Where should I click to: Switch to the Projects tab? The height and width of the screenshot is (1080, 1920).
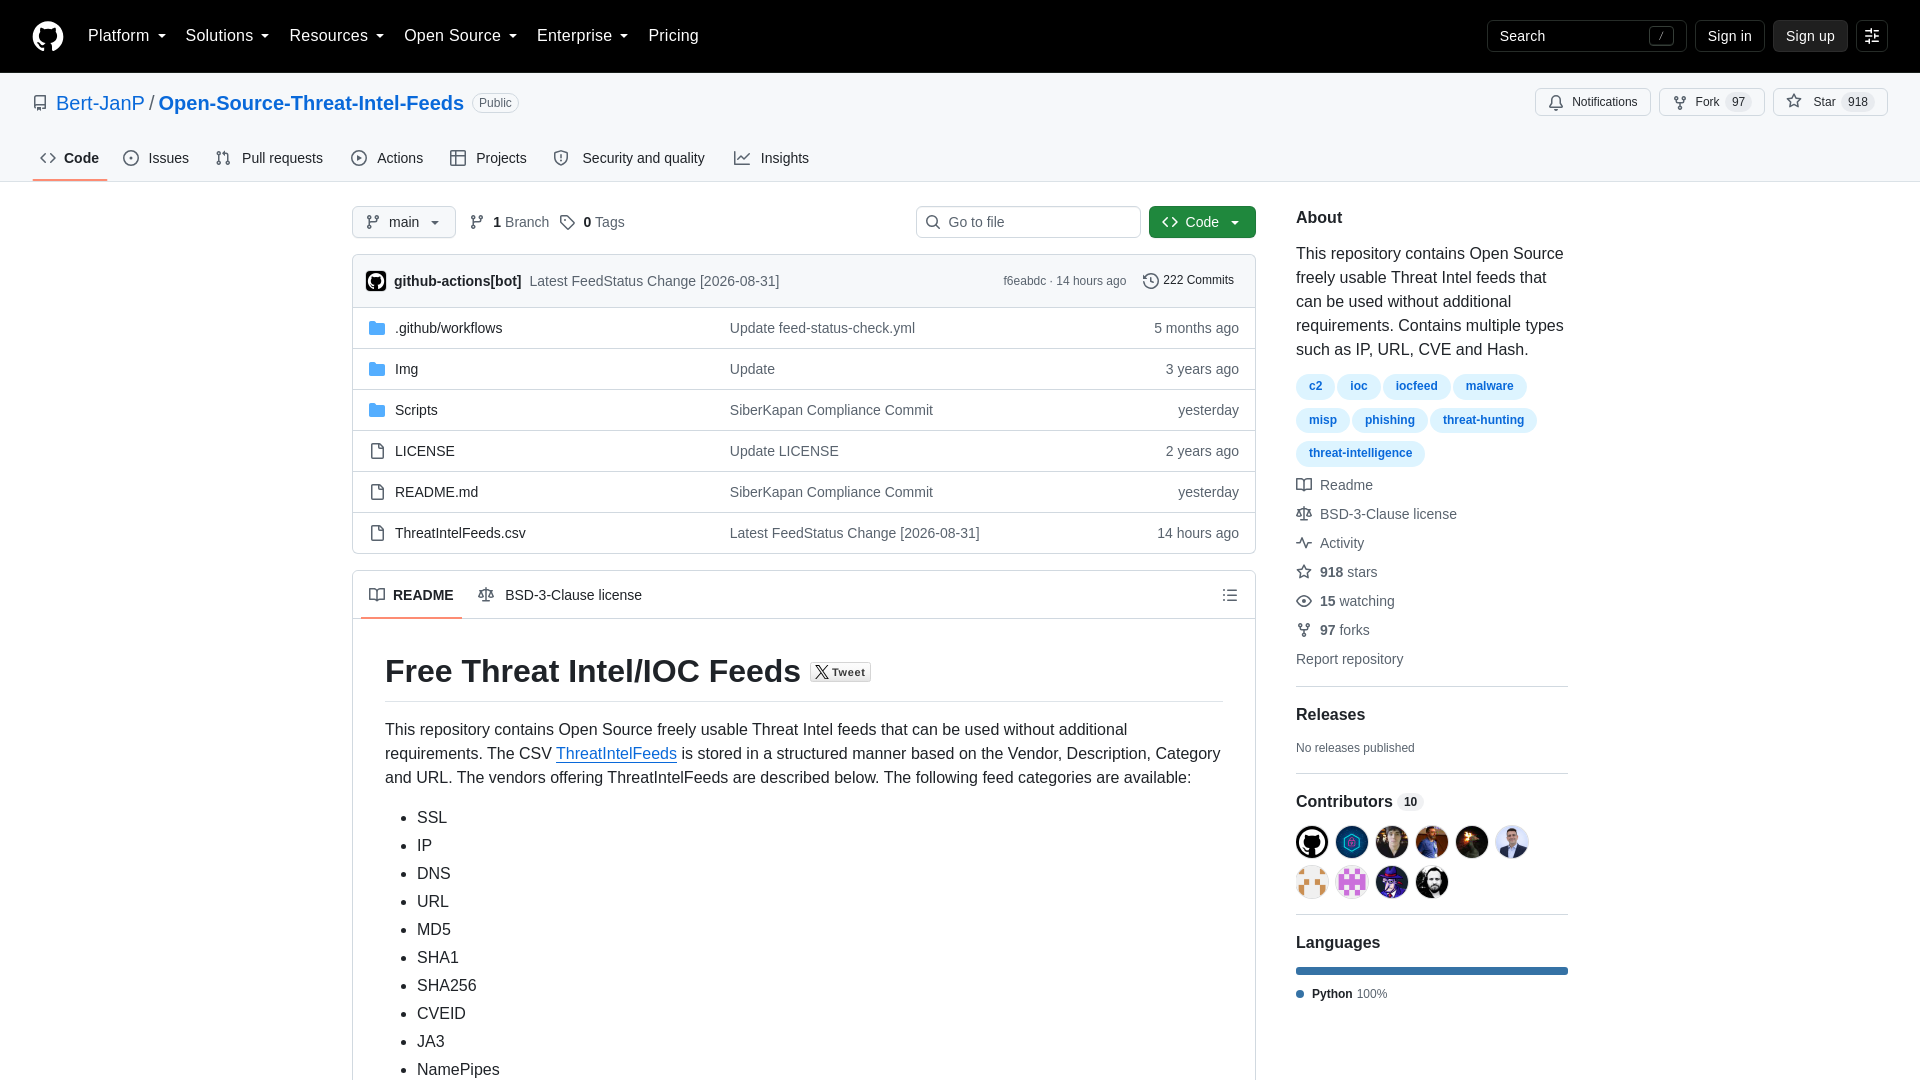click(x=488, y=158)
